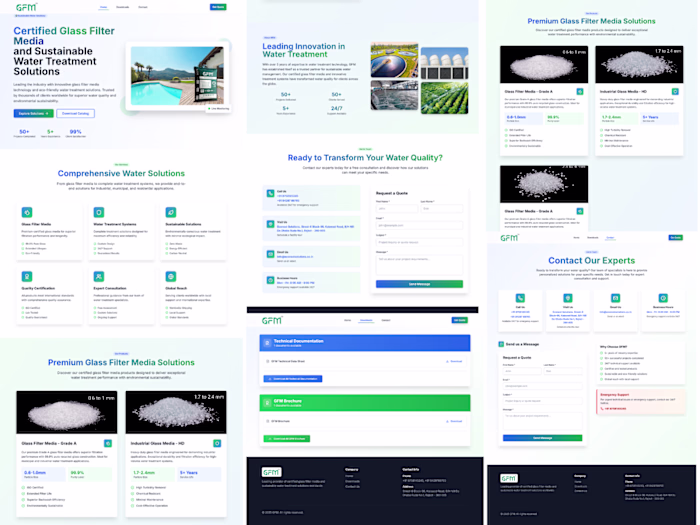Click the icon badge on the Glass Filter Media Grade A card, bottom-left page
This screenshot has width=700, height=525.
click(108, 443)
